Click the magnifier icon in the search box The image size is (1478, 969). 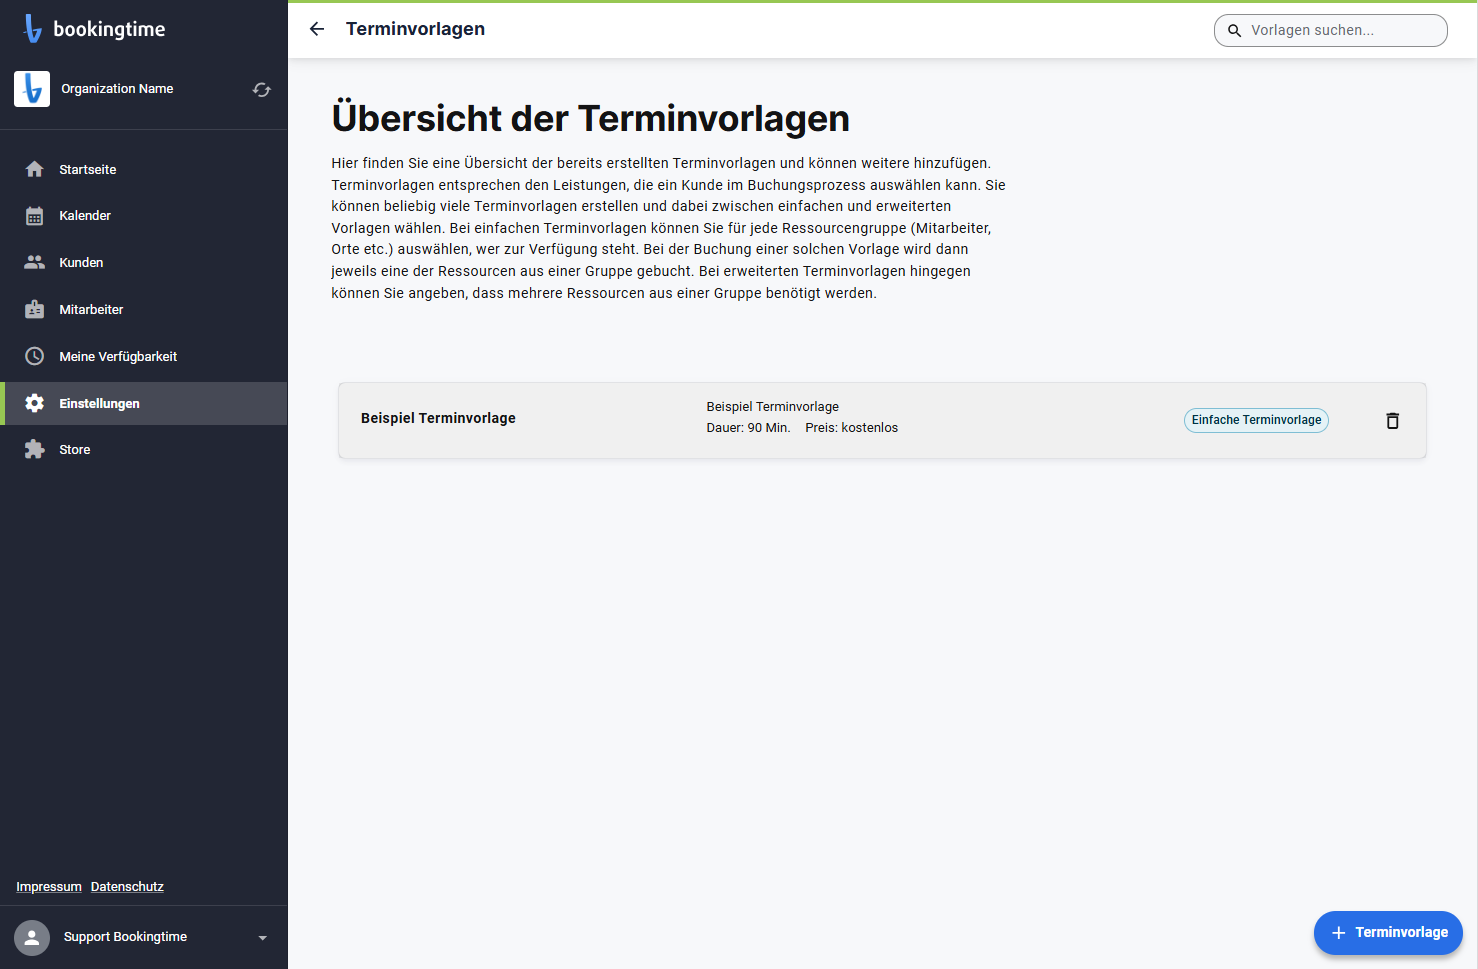(1235, 31)
